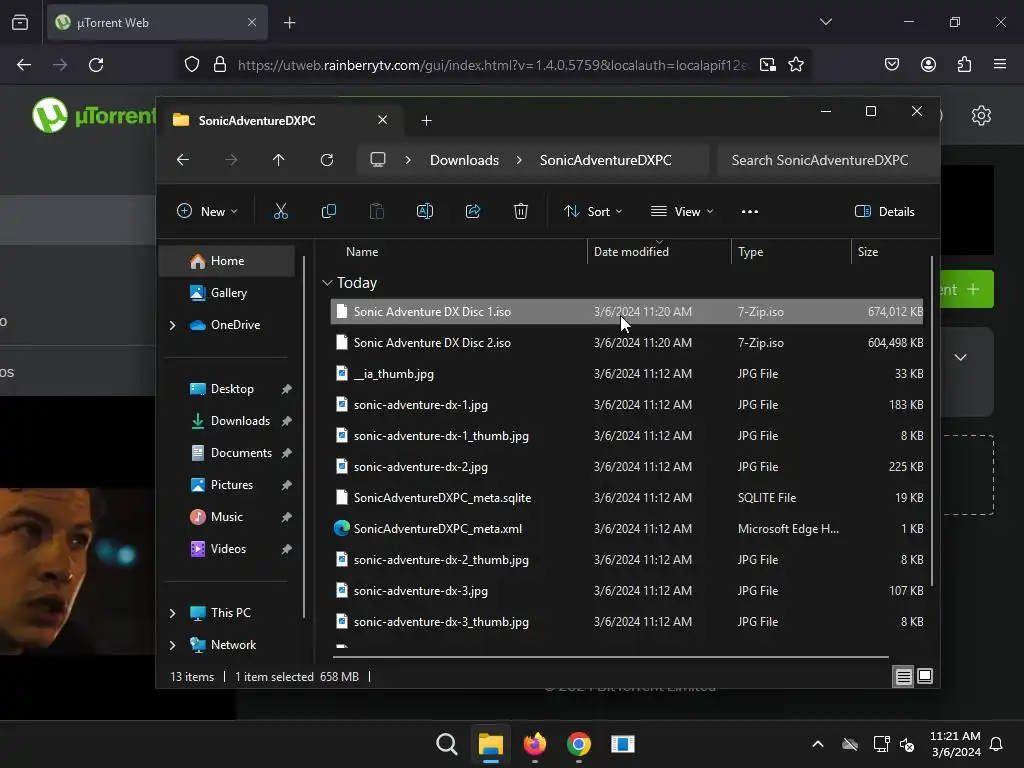Click the This PC monitor icon in address bar

(x=377, y=160)
